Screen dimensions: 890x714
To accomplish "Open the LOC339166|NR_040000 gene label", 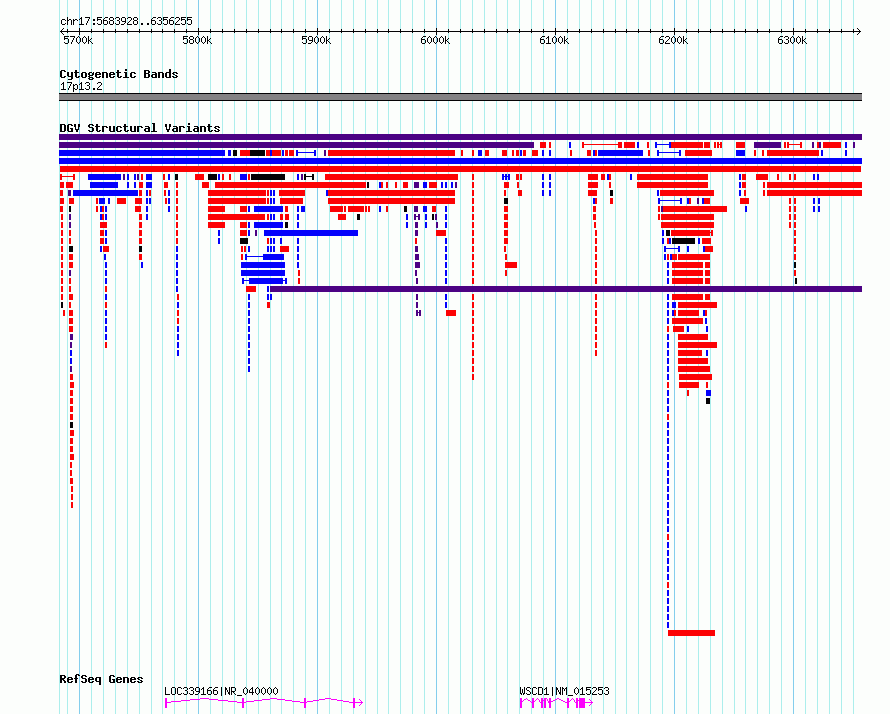I will click(221, 691).
